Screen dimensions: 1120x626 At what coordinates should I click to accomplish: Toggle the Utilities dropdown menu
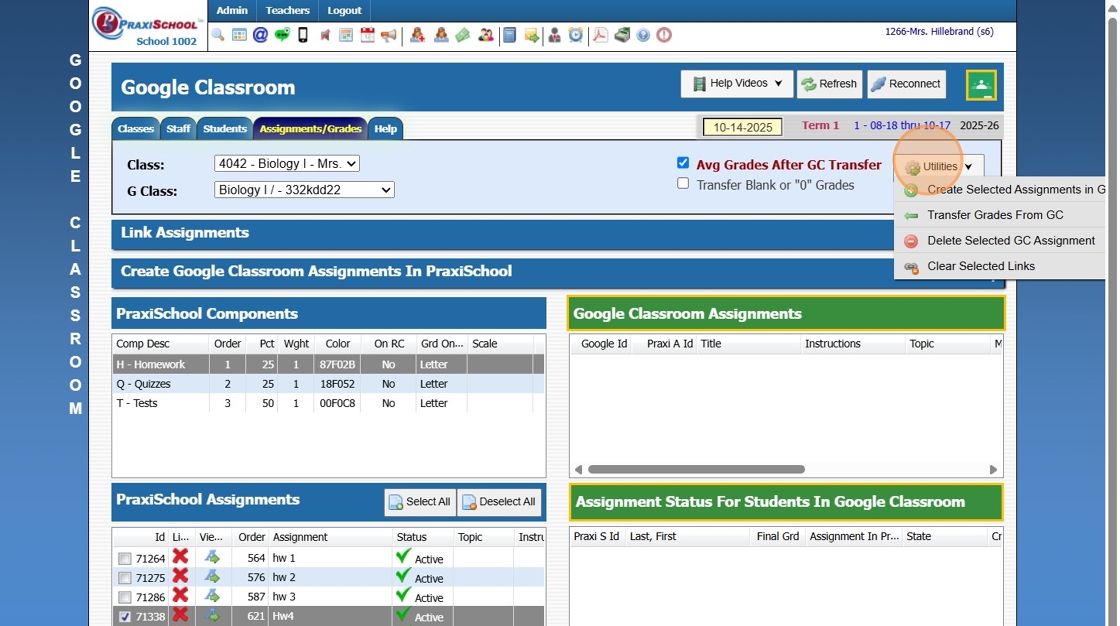939,167
